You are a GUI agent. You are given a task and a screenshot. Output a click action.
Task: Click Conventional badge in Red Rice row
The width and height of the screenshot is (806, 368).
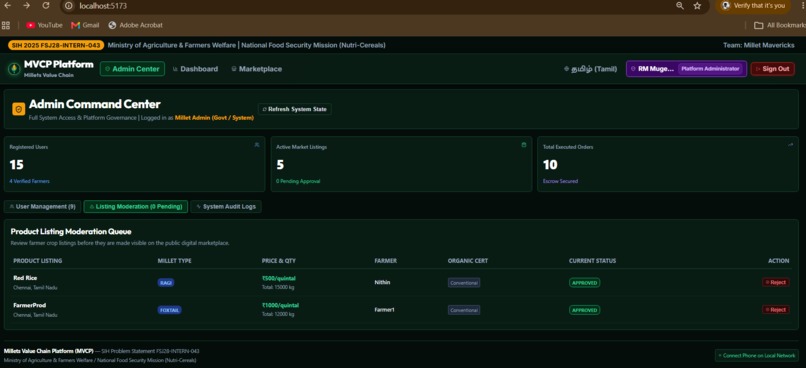tap(464, 283)
